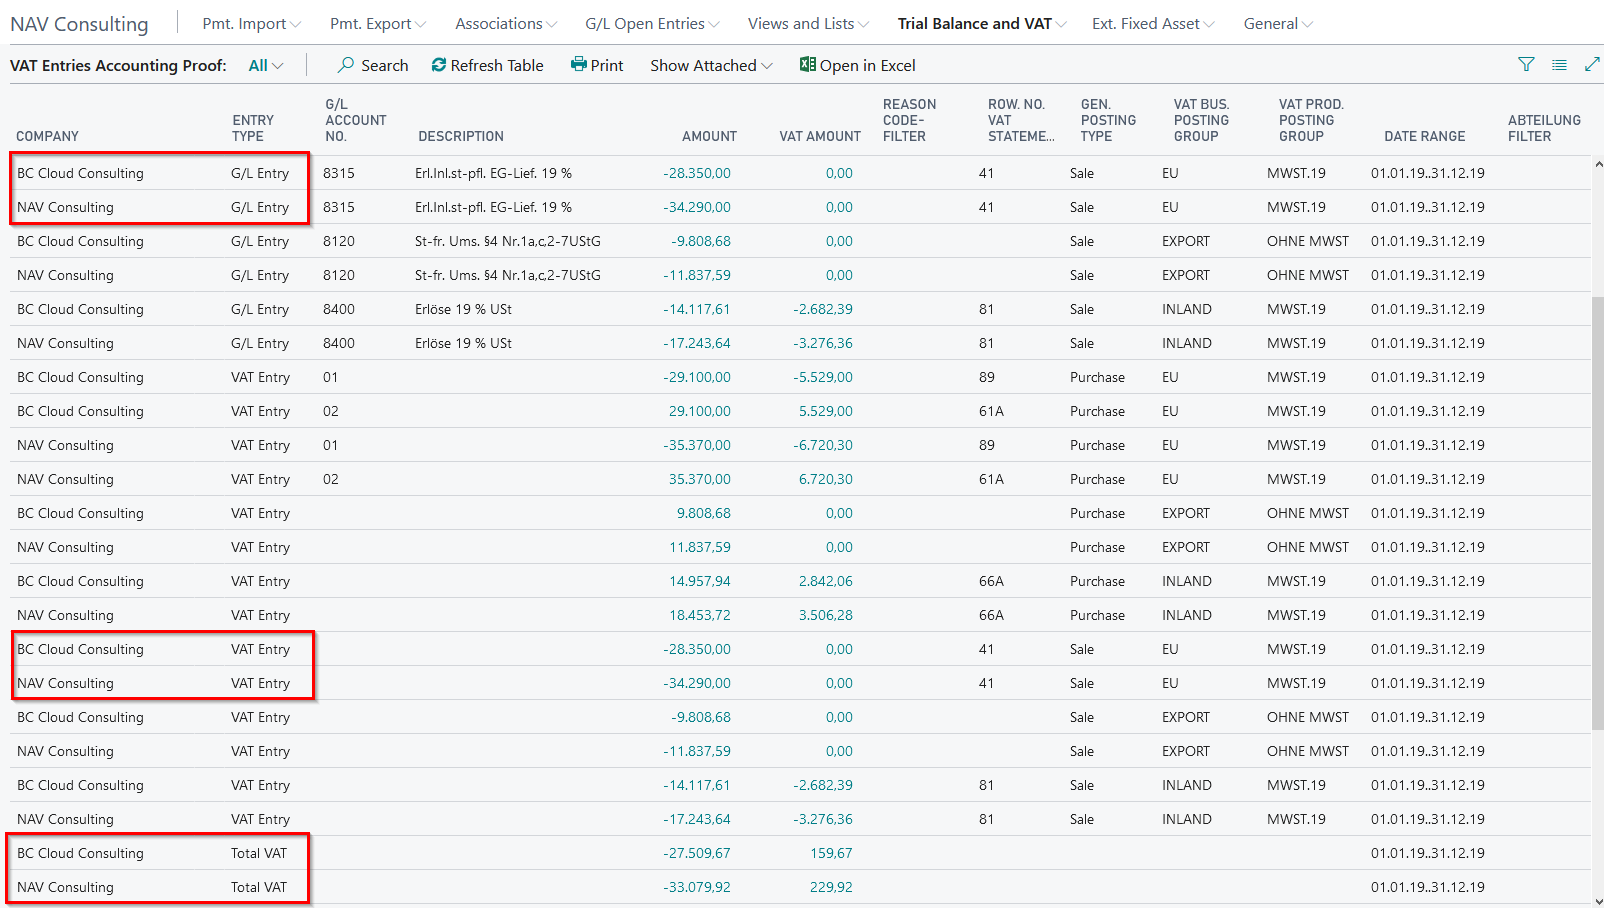The height and width of the screenshot is (908, 1604).
Task: Click the Print printer icon
Action: (578, 65)
